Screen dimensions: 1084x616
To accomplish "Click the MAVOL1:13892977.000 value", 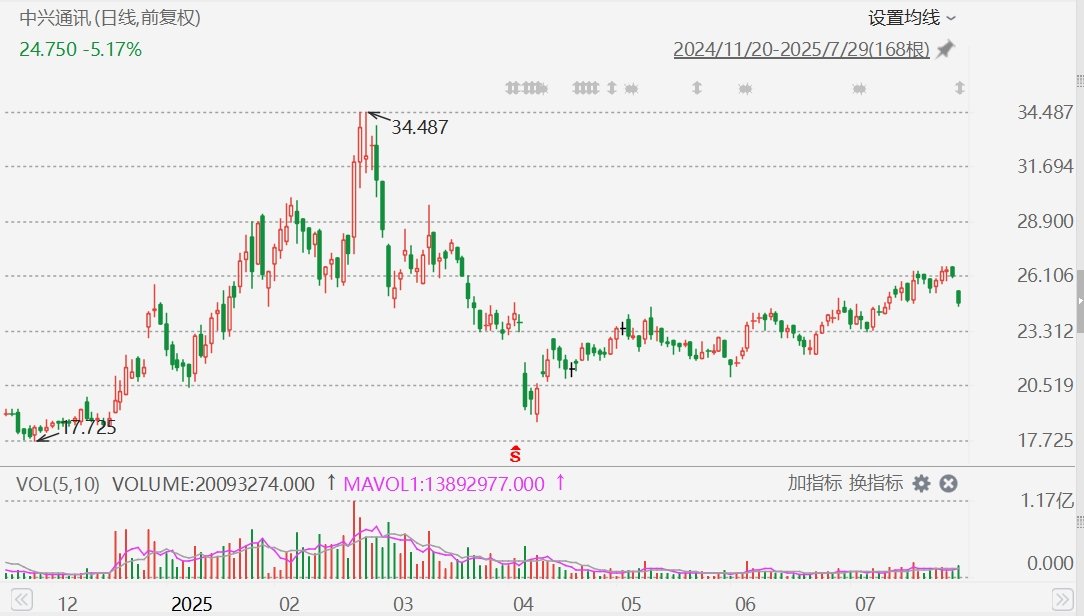I will tap(444, 484).
